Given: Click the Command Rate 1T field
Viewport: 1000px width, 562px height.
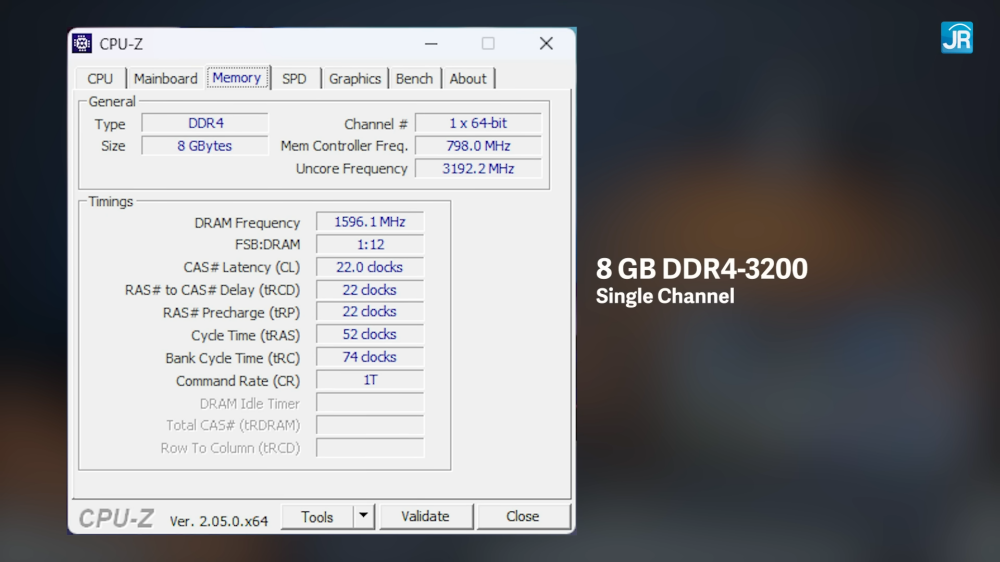Looking at the screenshot, I should [x=370, y=380].
